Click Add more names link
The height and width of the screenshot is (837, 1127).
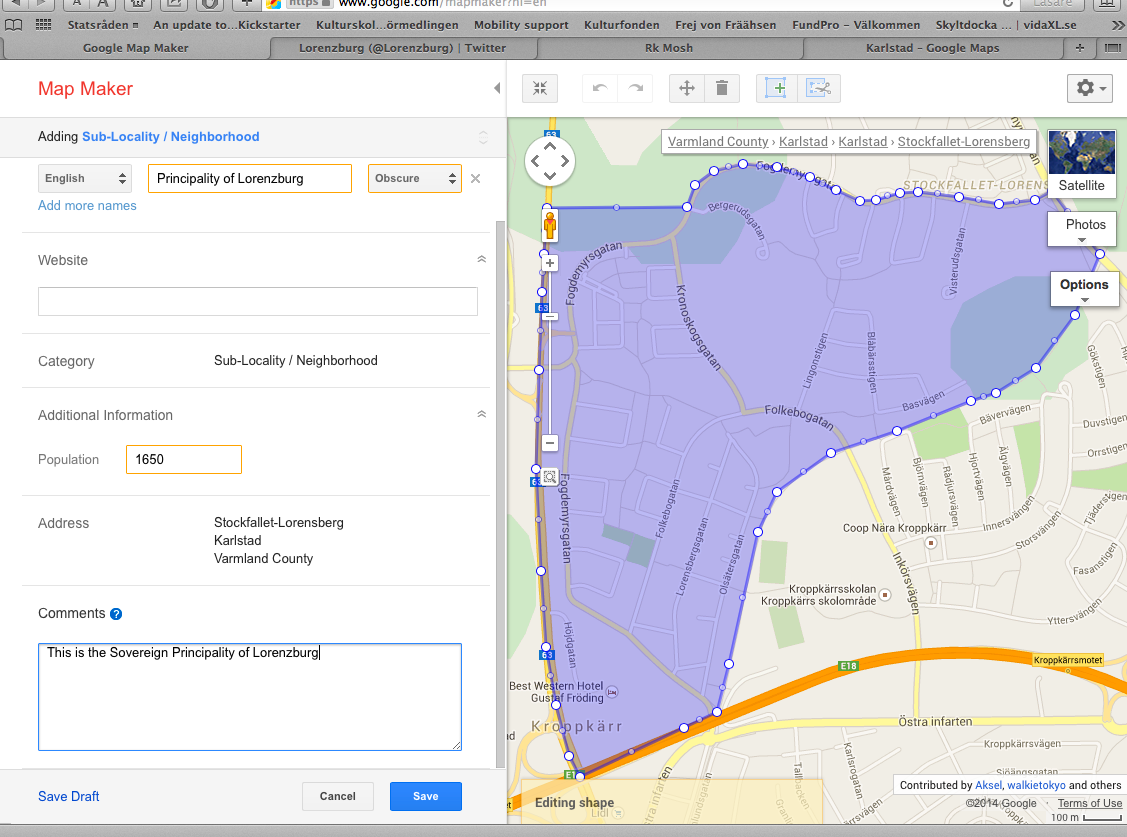[87, 205]
